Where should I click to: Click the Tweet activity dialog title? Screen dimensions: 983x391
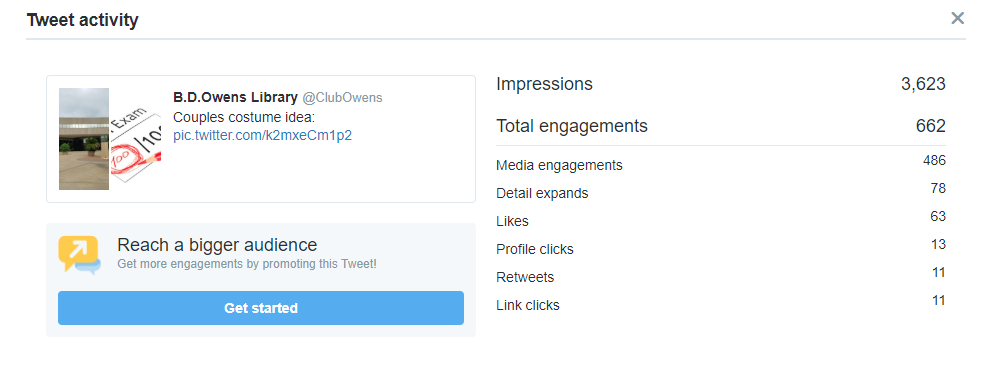click(82, 20)
